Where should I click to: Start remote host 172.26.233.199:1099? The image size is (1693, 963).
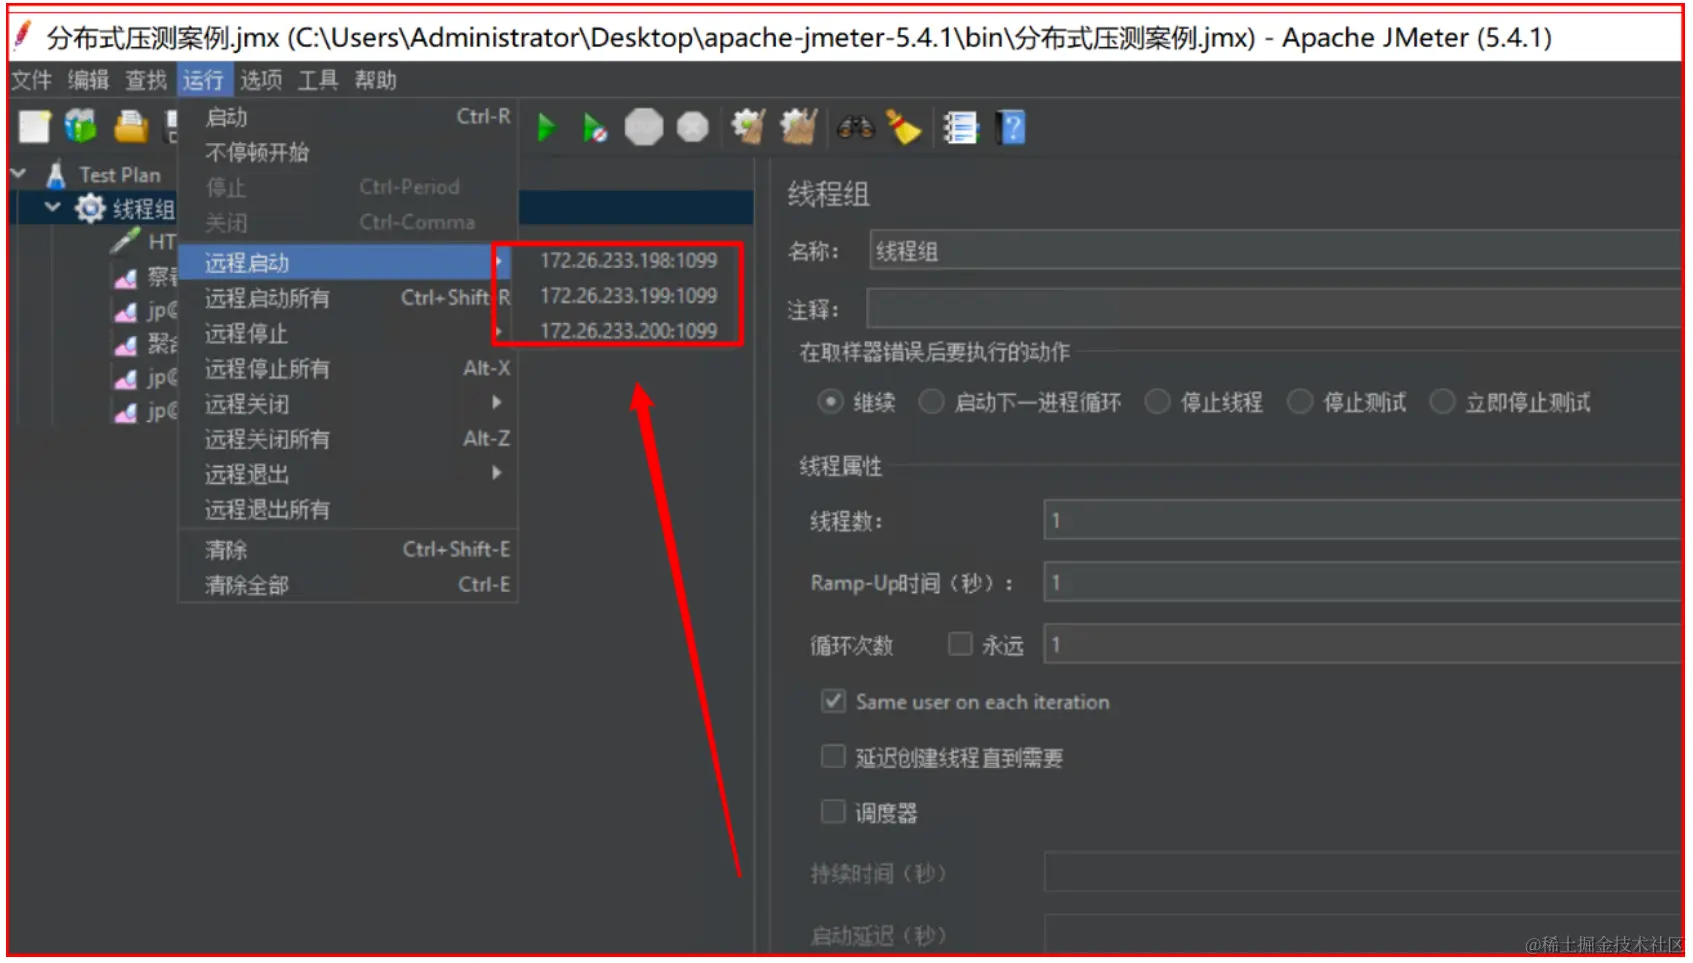(628, 296)
